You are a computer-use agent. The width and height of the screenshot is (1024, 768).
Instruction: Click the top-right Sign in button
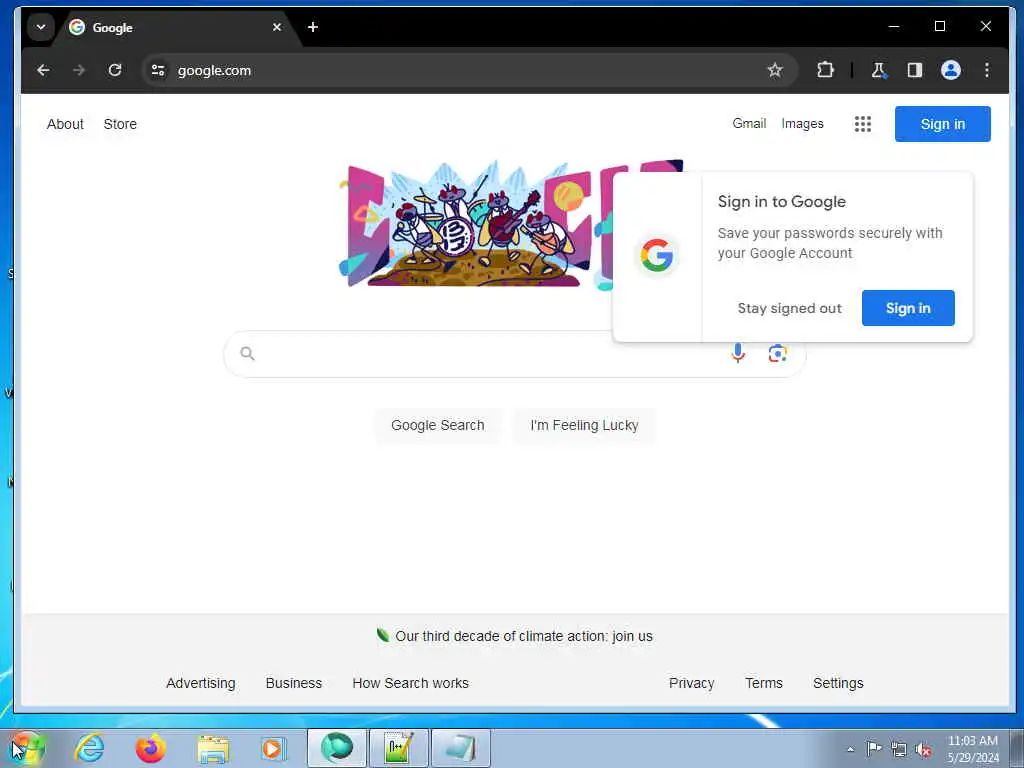pos(942,124)
